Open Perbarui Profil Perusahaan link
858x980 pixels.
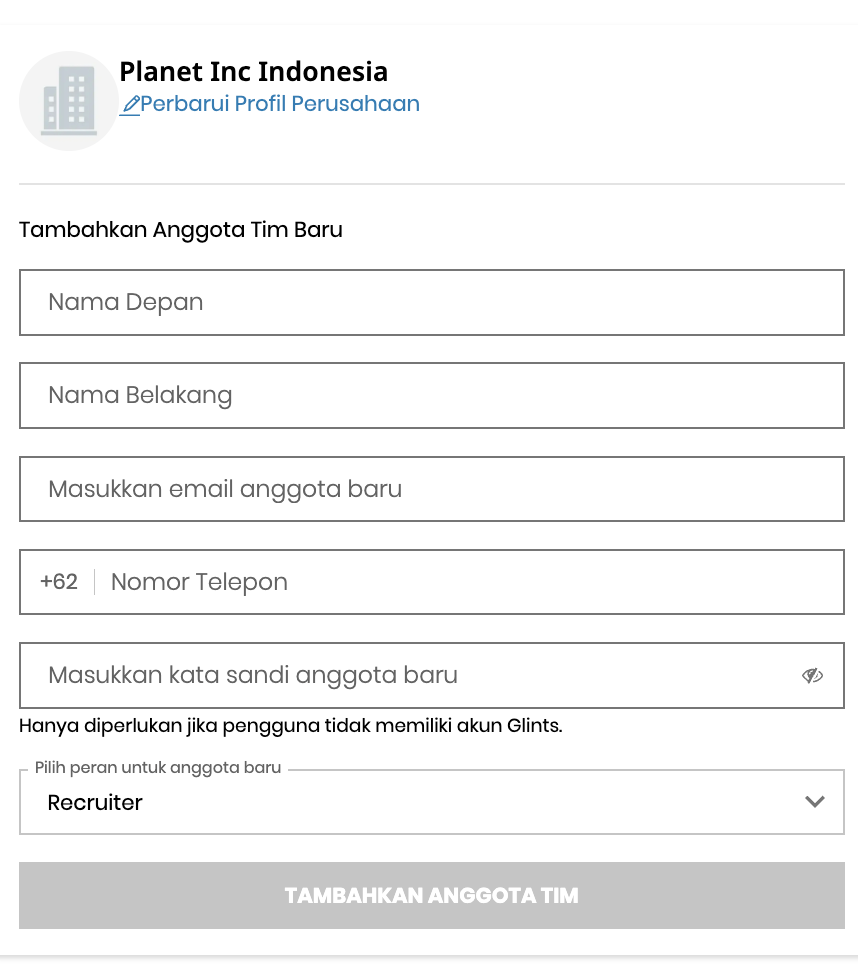(280, 103)
